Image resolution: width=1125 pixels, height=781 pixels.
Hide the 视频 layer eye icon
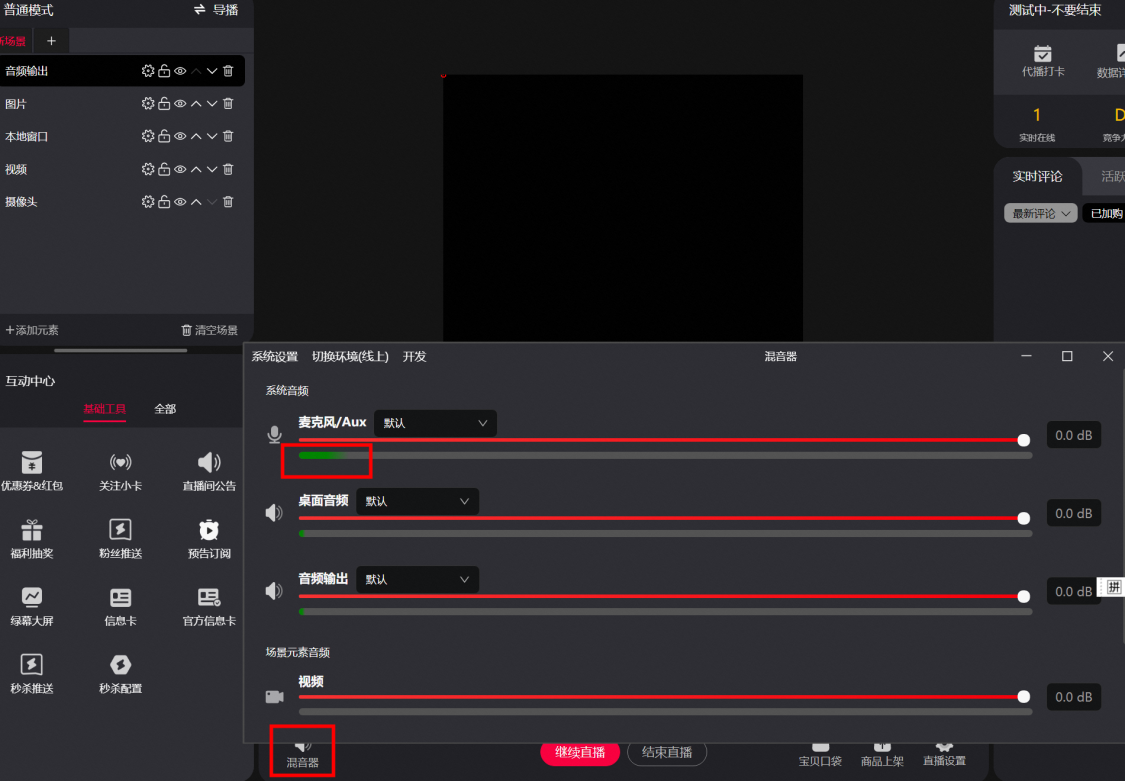[180, 169]
